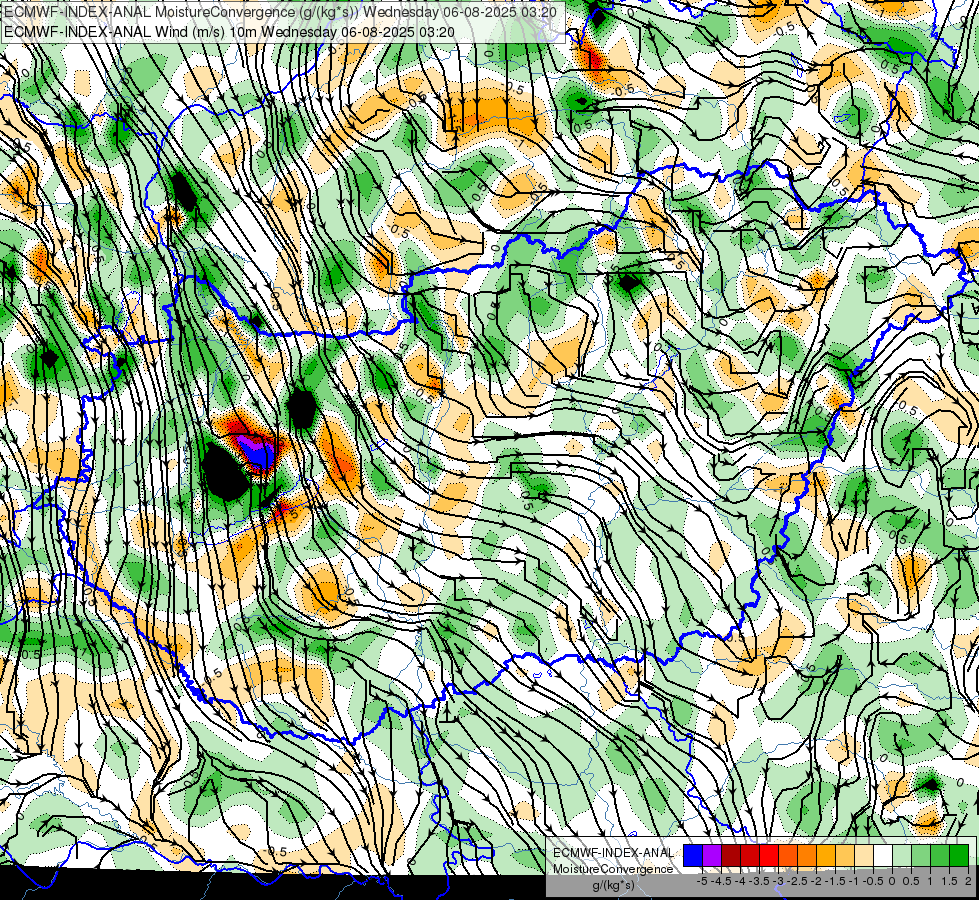The image size is (979, 900).
Task: Click the -4 tick label in the legend
Action: tap(740, 881)
